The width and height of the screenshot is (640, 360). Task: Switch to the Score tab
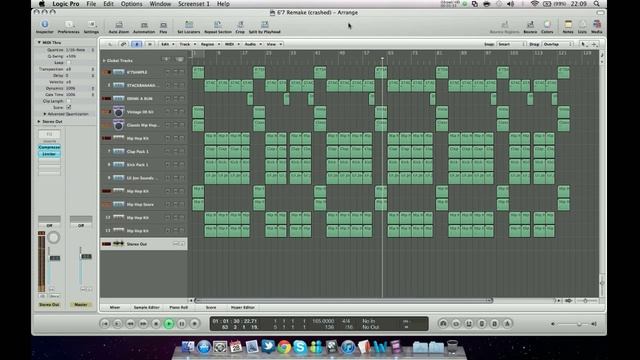click(211, 307)
